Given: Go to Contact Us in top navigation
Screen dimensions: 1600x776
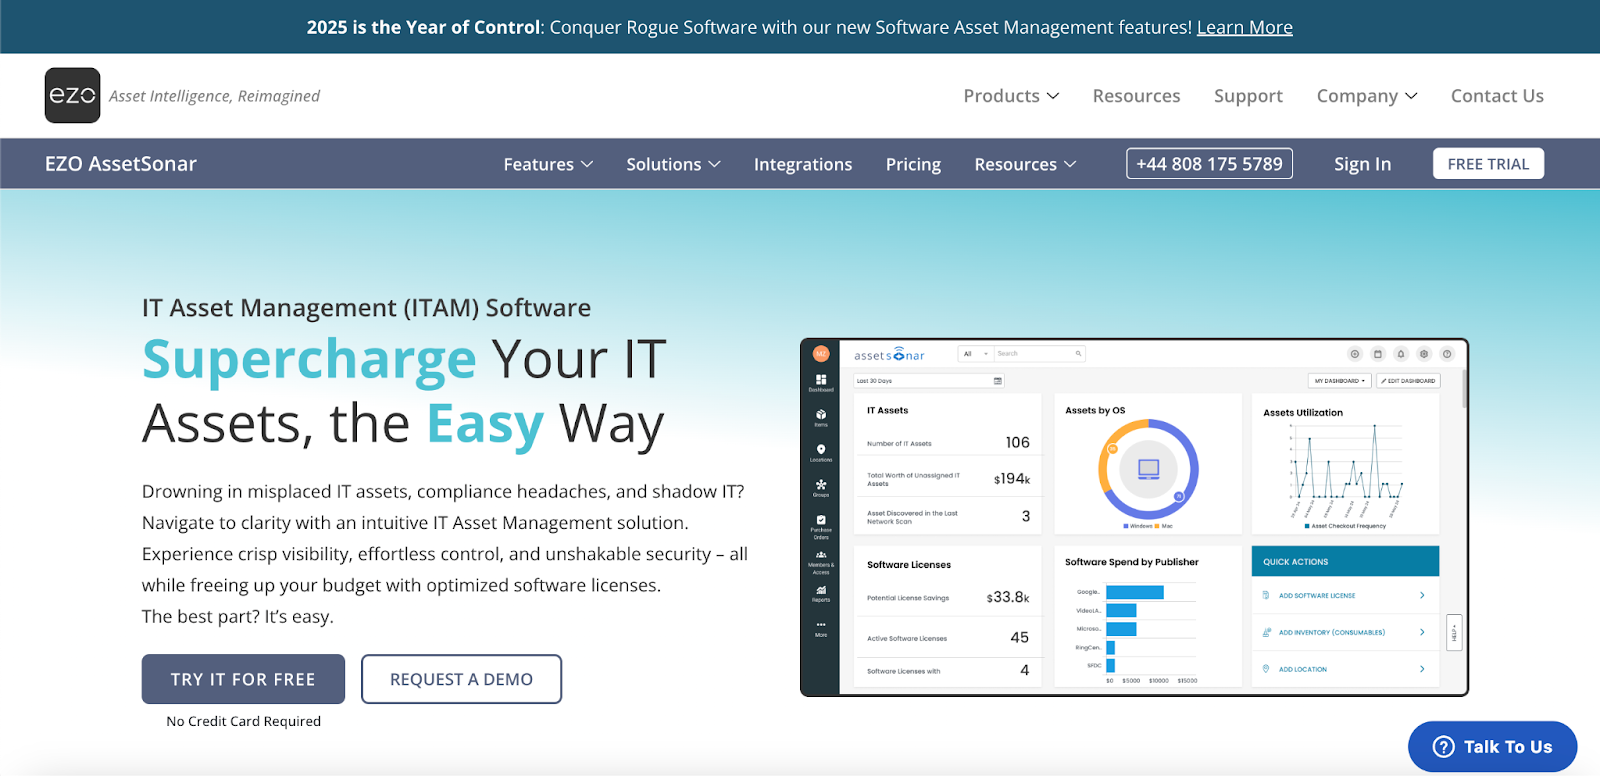Looking at the screenshot, I should pos(1497,96).
